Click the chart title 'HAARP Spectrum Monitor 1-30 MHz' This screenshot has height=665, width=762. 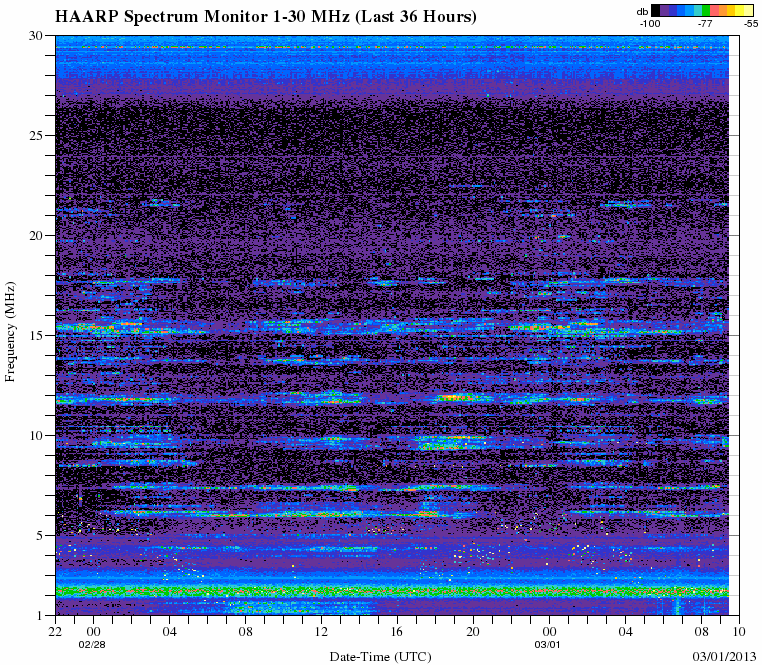(x=203, y=17)
